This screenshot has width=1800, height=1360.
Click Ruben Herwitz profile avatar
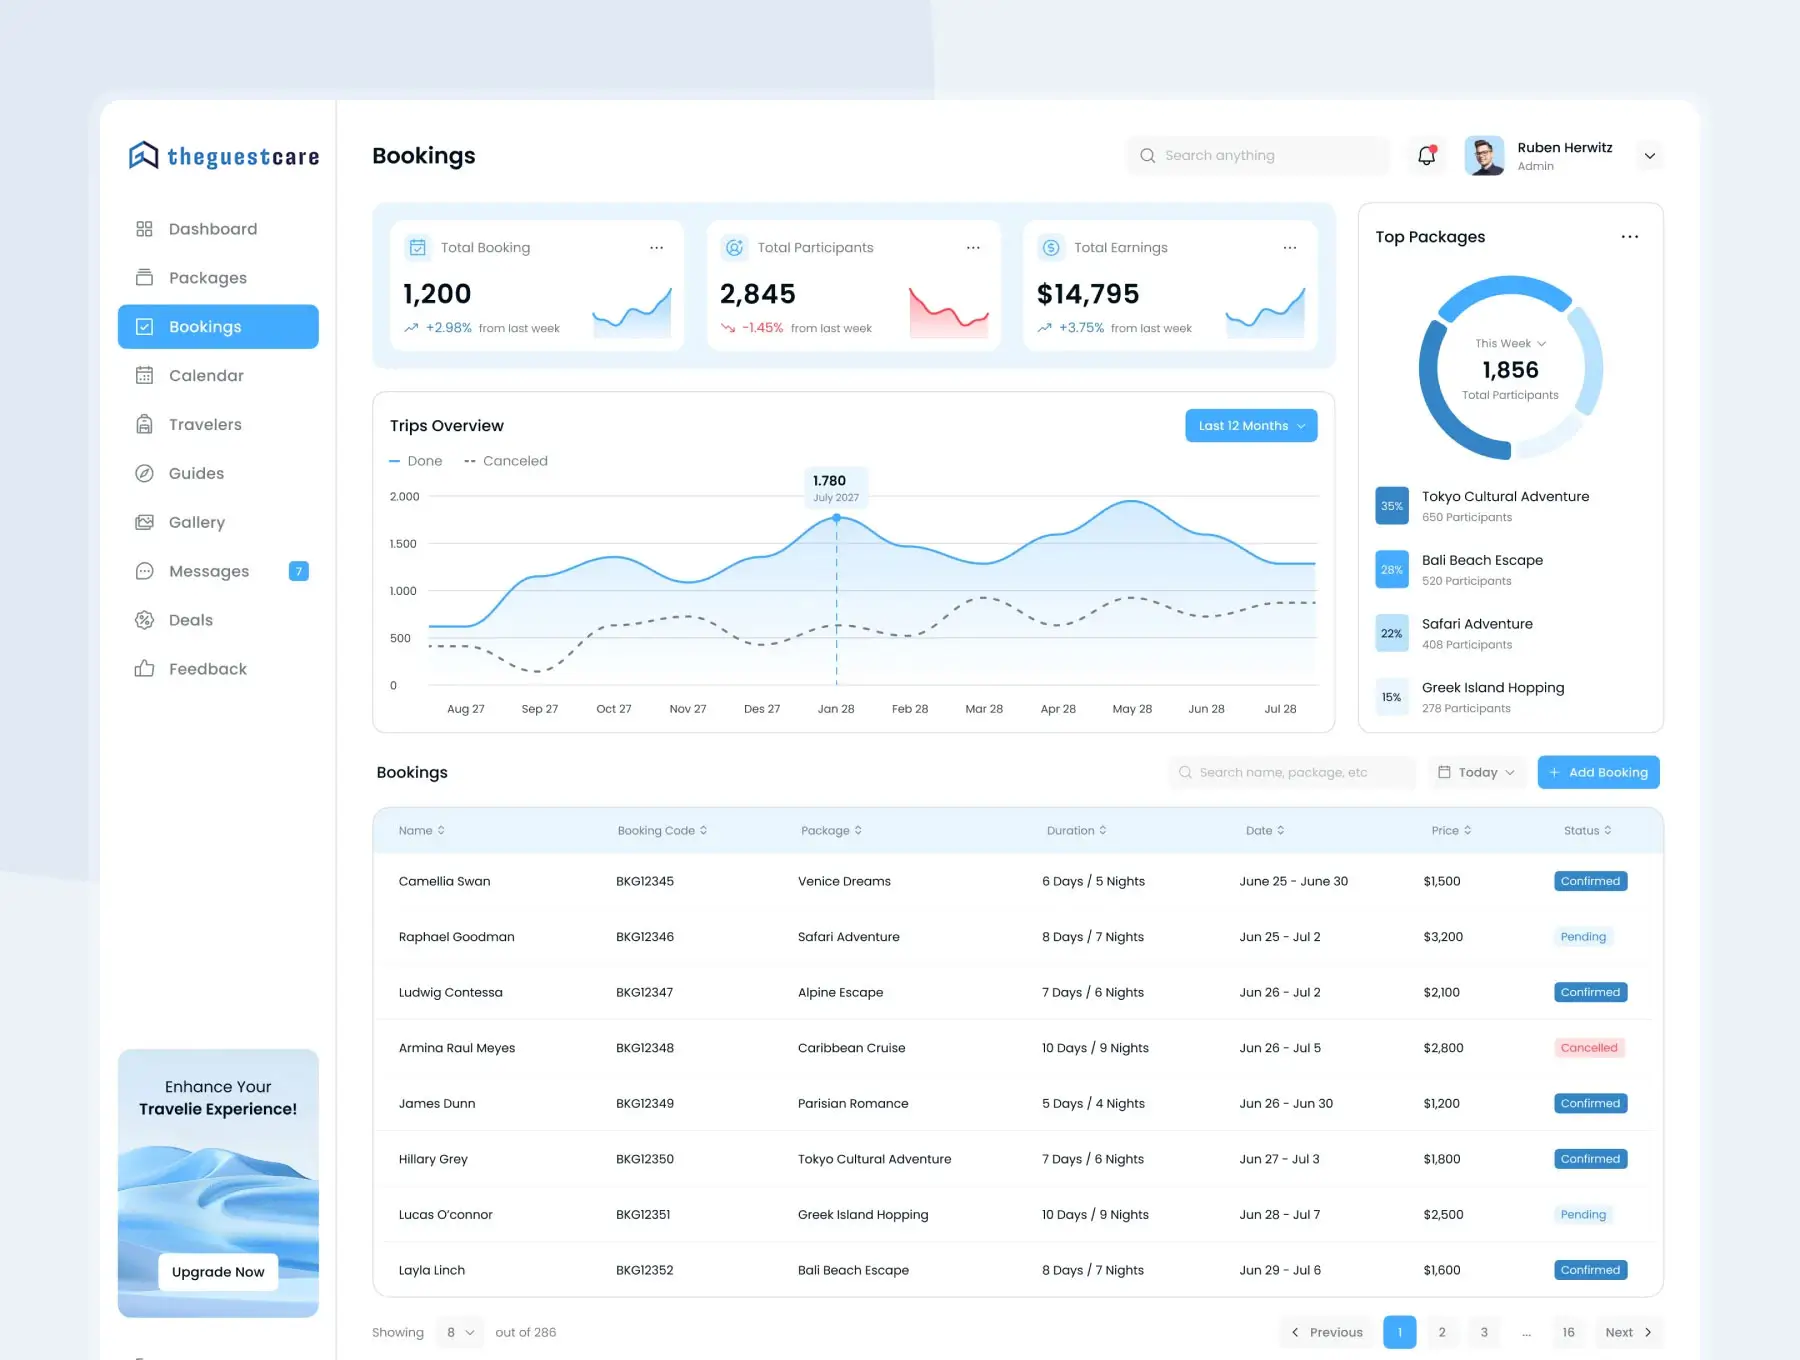point(1484,156)
